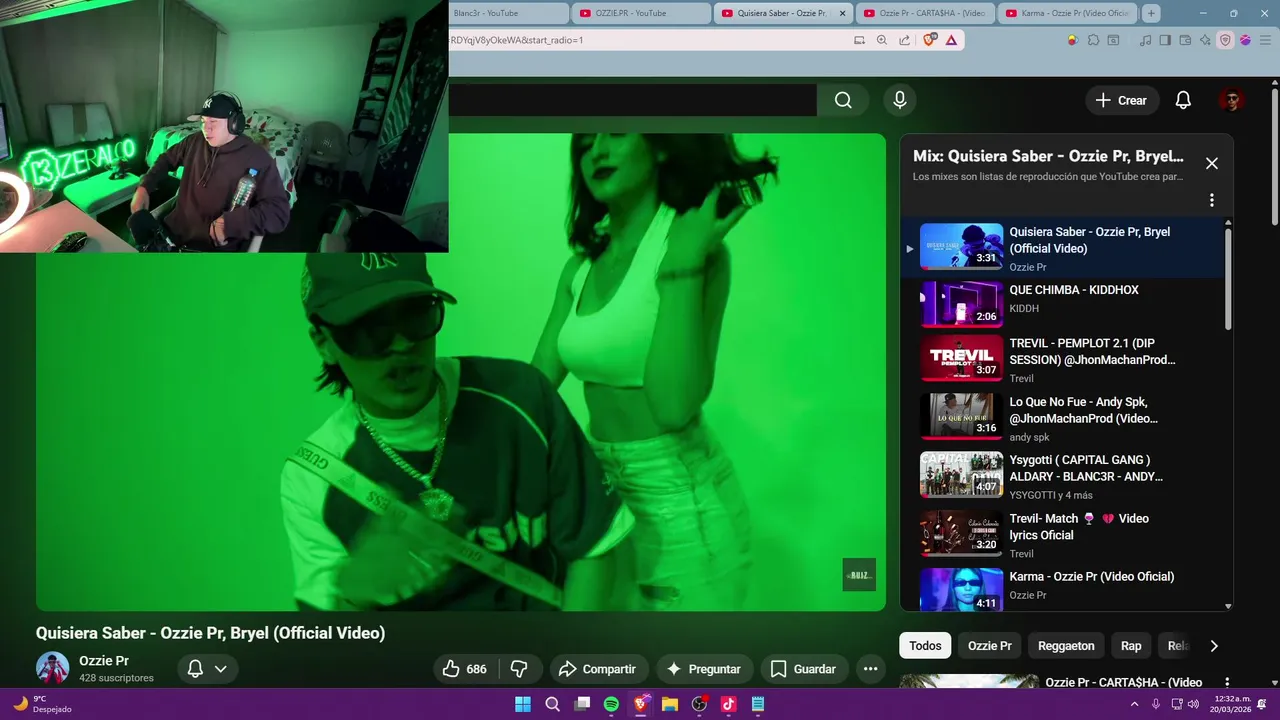Viewport: 1280px width, 720px height.
Task: Select the Todos filter chip
Action: tap(925, 646)
